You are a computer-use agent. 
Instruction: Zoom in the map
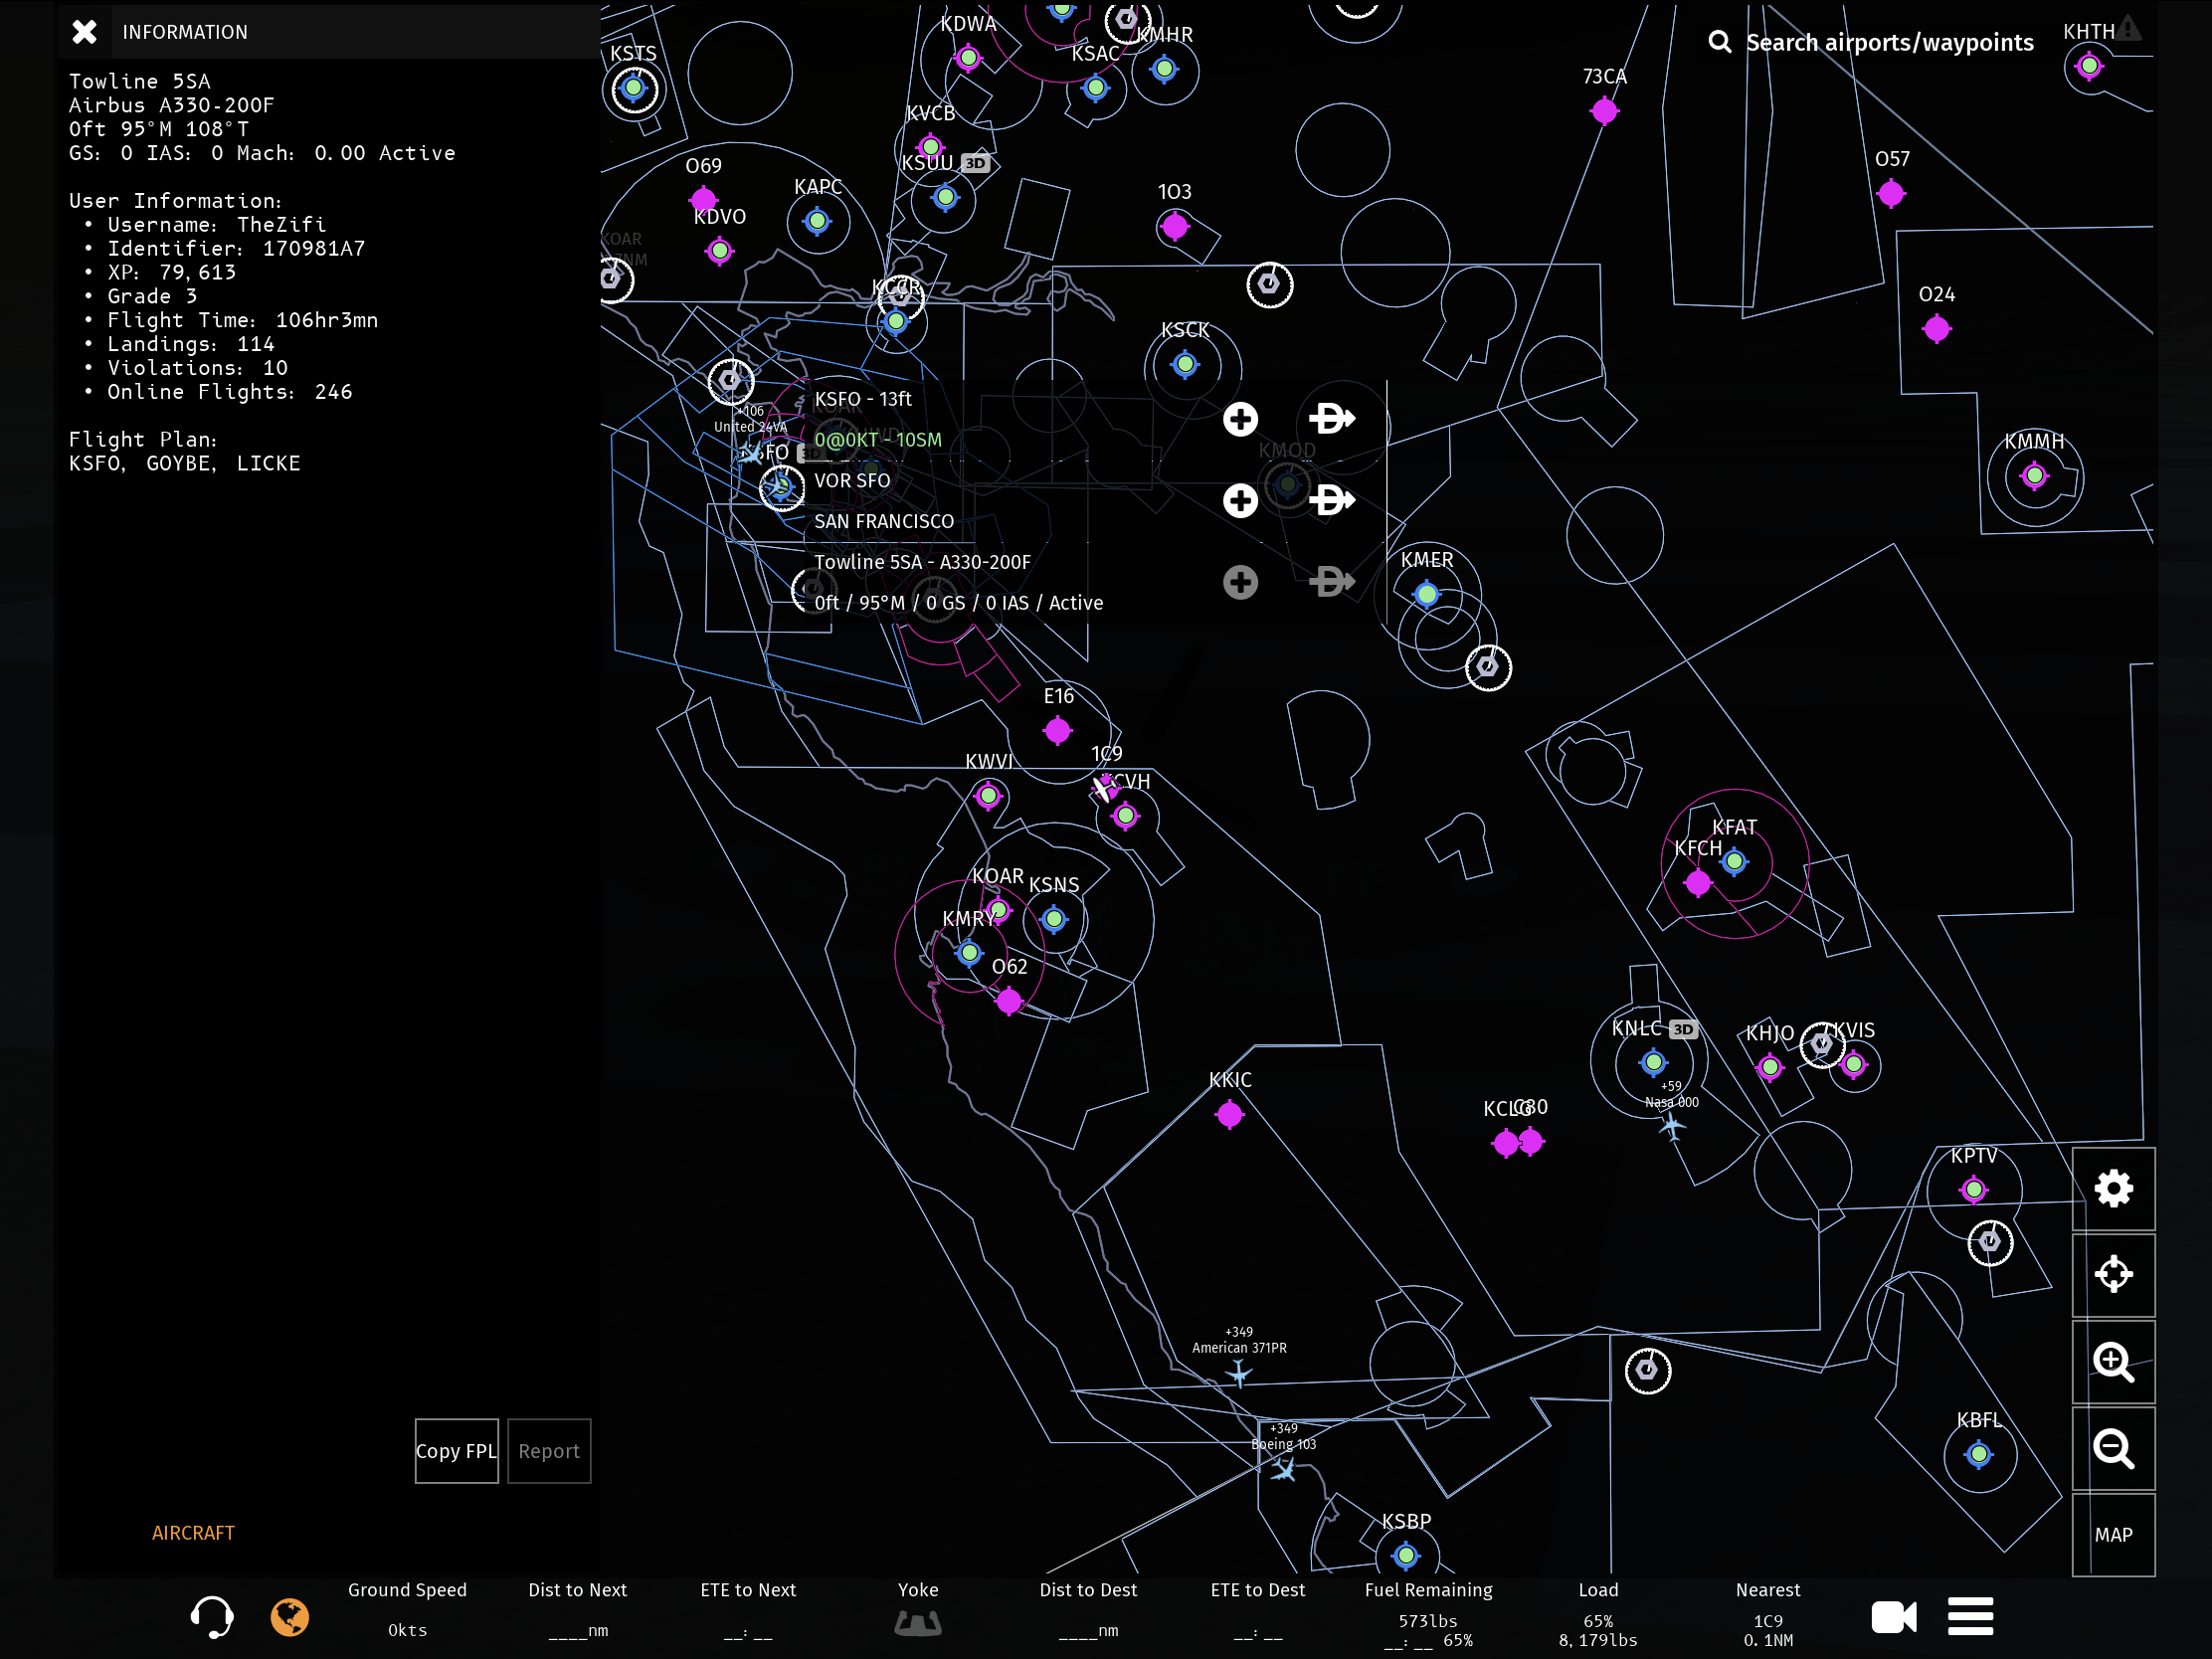(x=2113, y=1362)
